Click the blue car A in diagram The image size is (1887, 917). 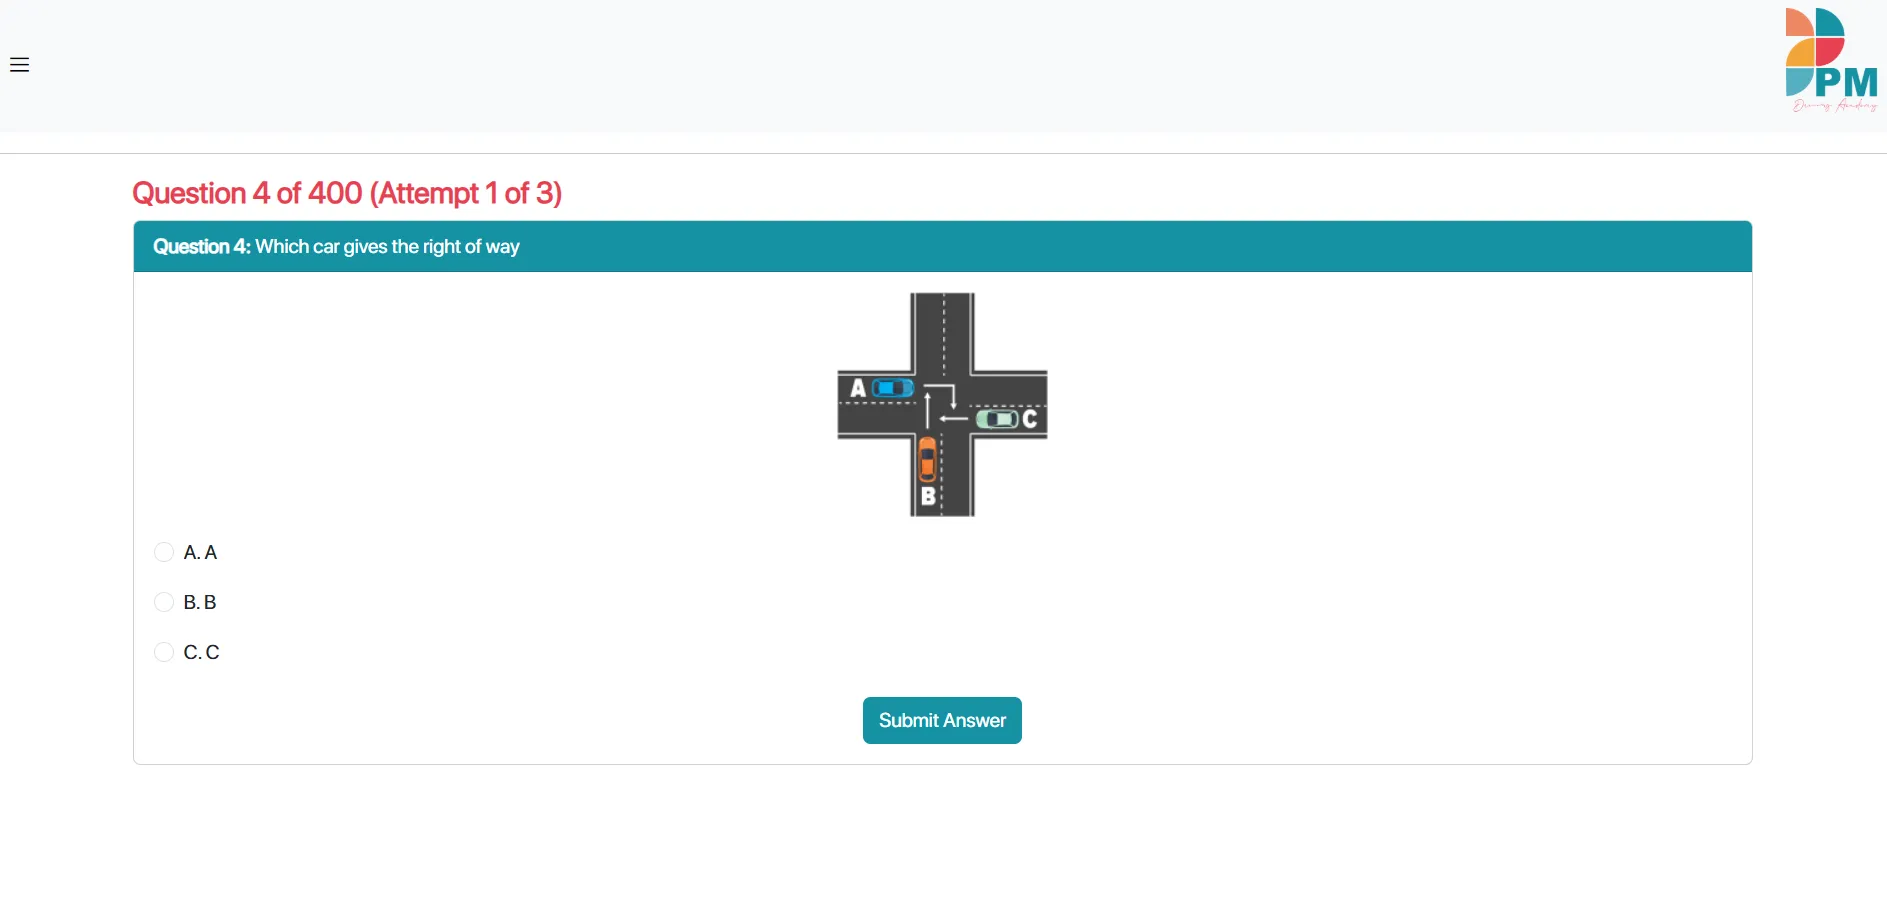(x=892, y=388)
